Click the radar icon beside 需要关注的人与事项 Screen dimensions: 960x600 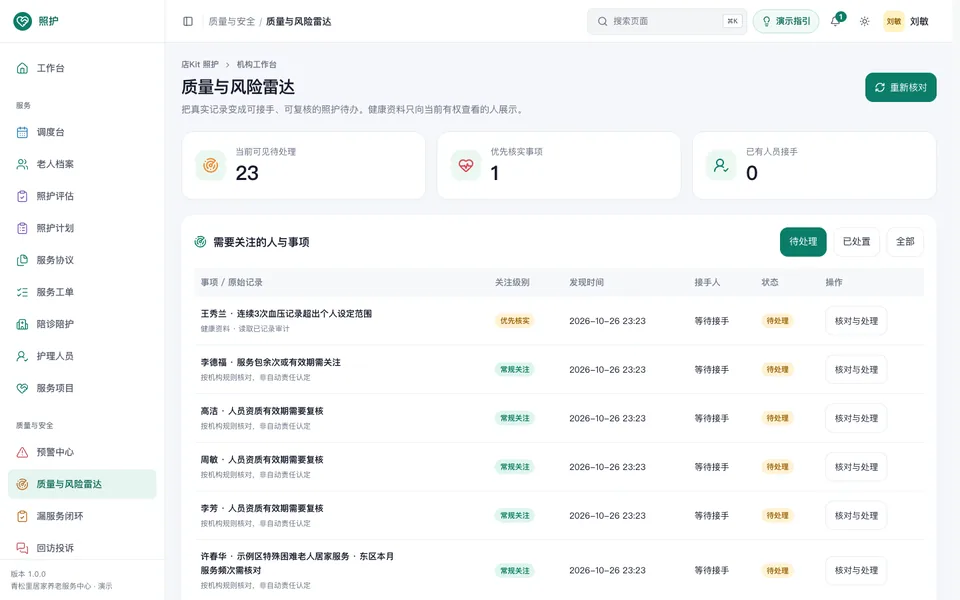(x=200, y=242)
